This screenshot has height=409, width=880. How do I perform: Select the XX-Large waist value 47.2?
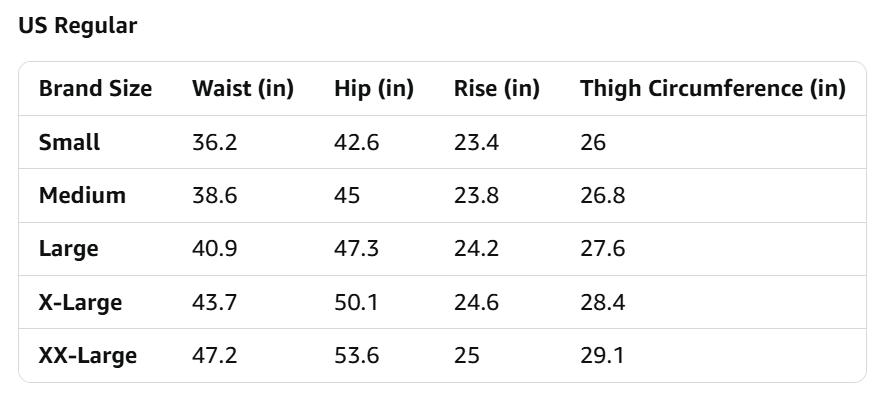(x=214, y=355)
